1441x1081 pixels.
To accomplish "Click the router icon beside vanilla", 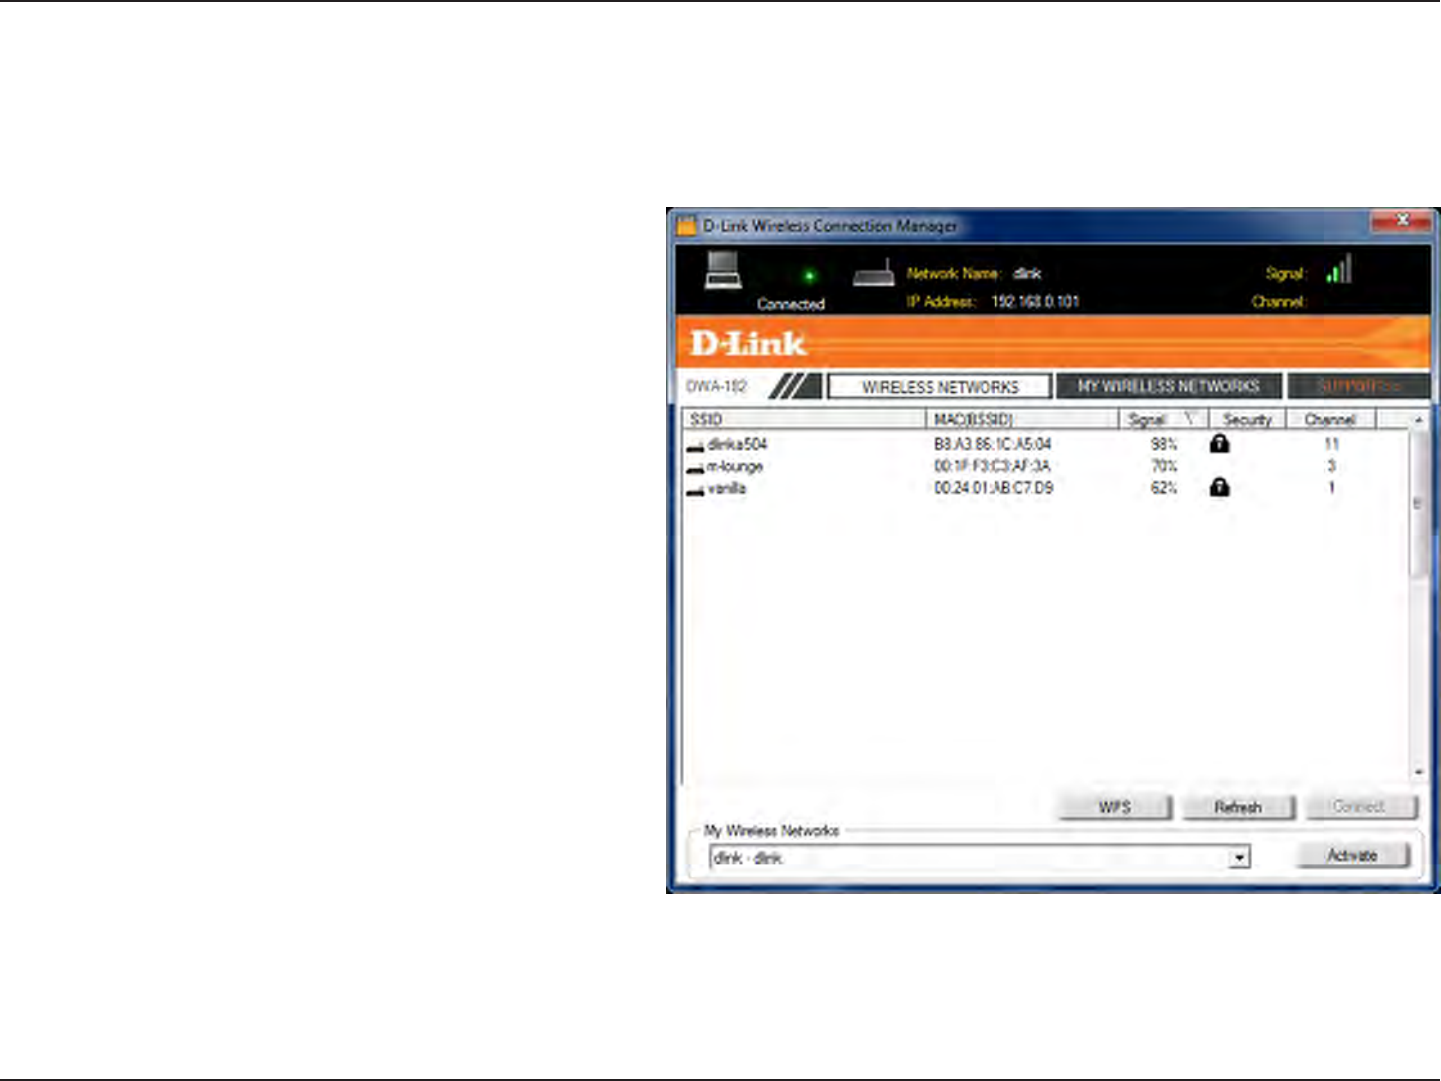I will tap(695, 489).
